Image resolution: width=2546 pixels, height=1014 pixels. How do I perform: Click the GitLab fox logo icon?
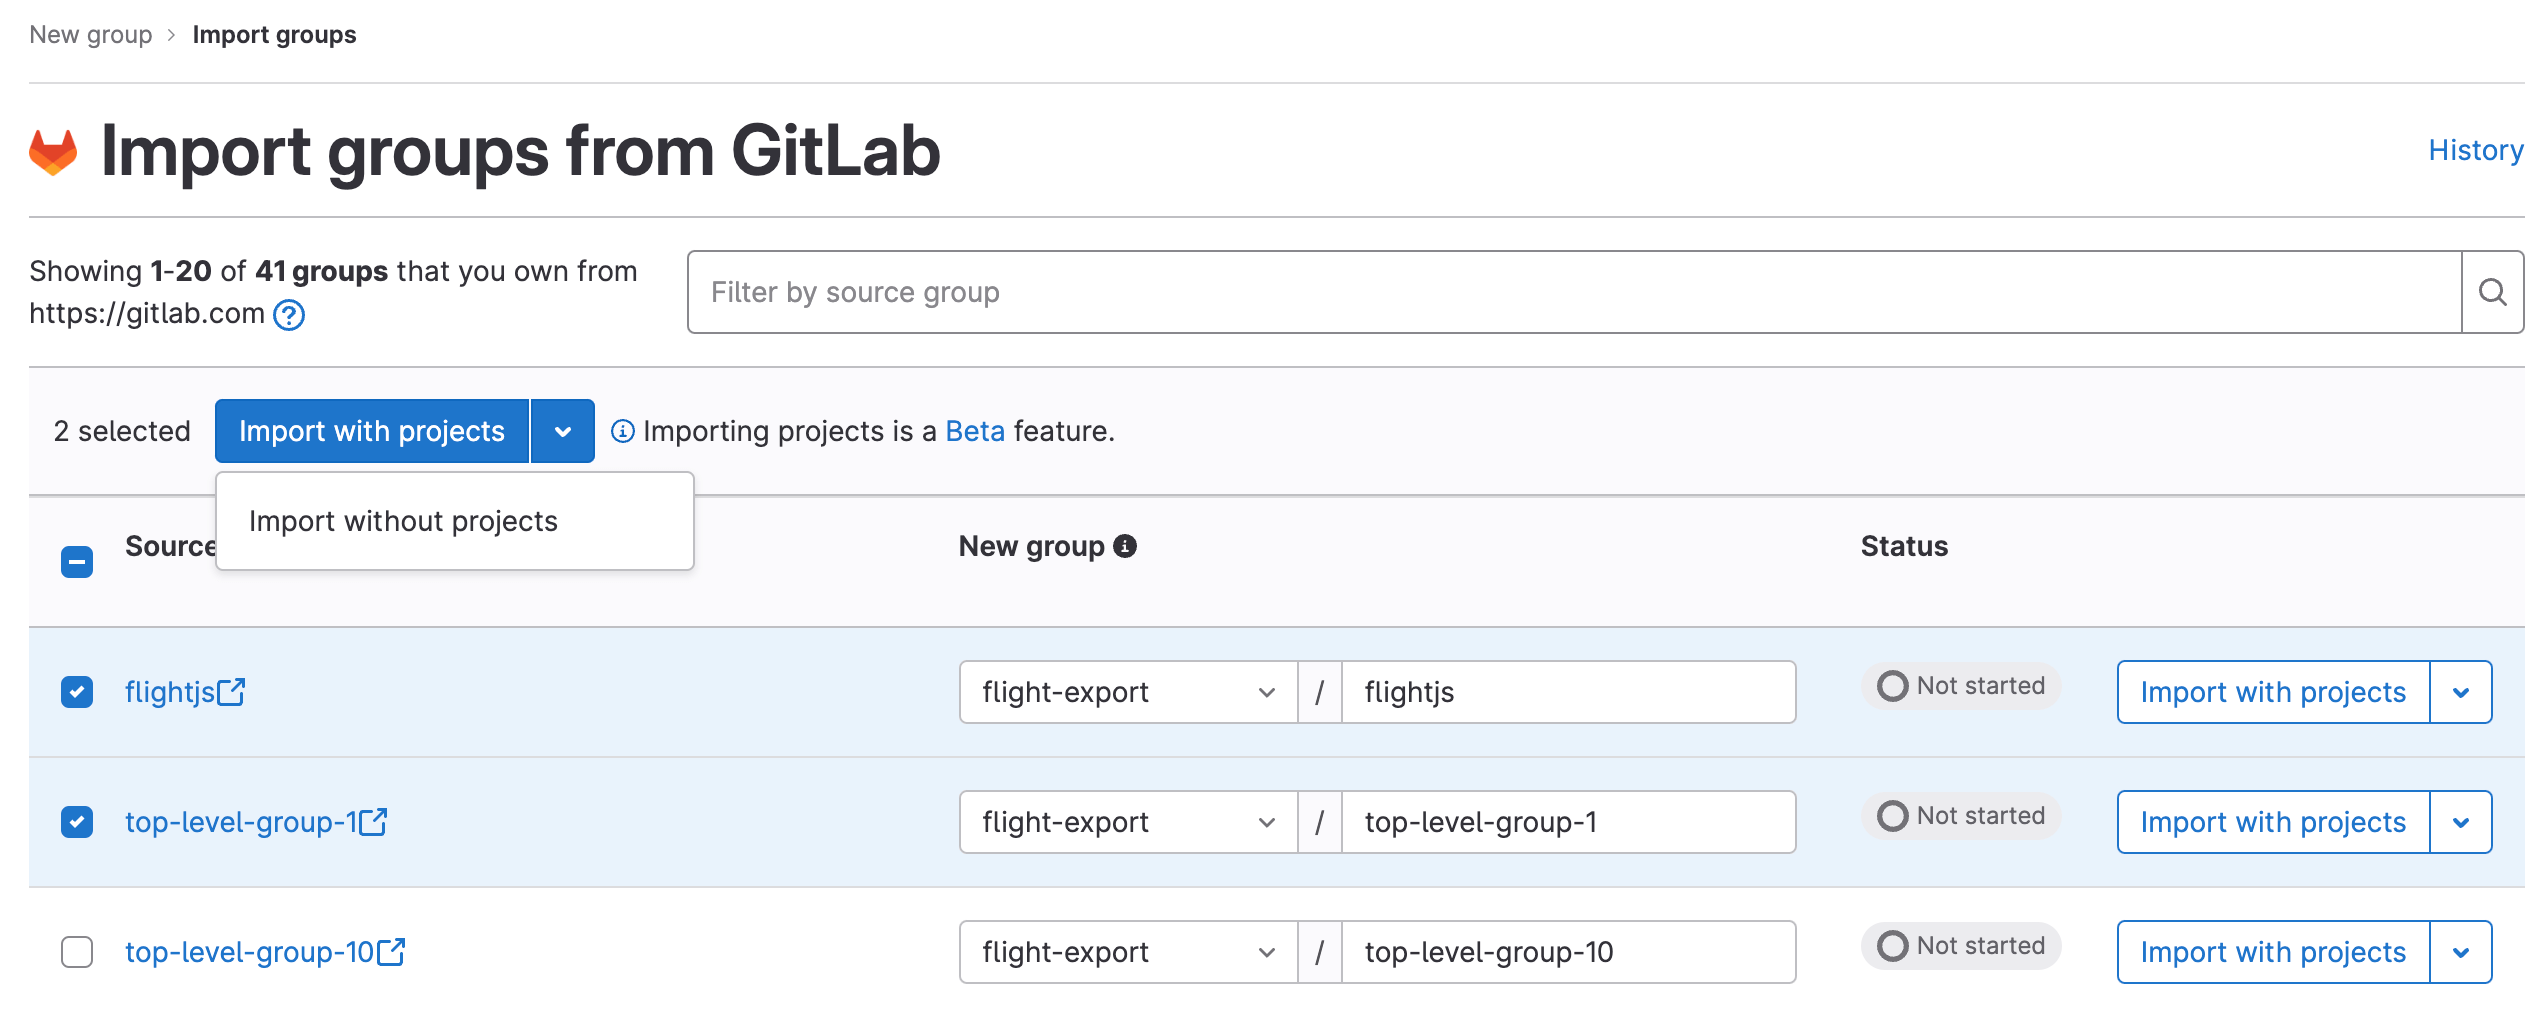52,152
